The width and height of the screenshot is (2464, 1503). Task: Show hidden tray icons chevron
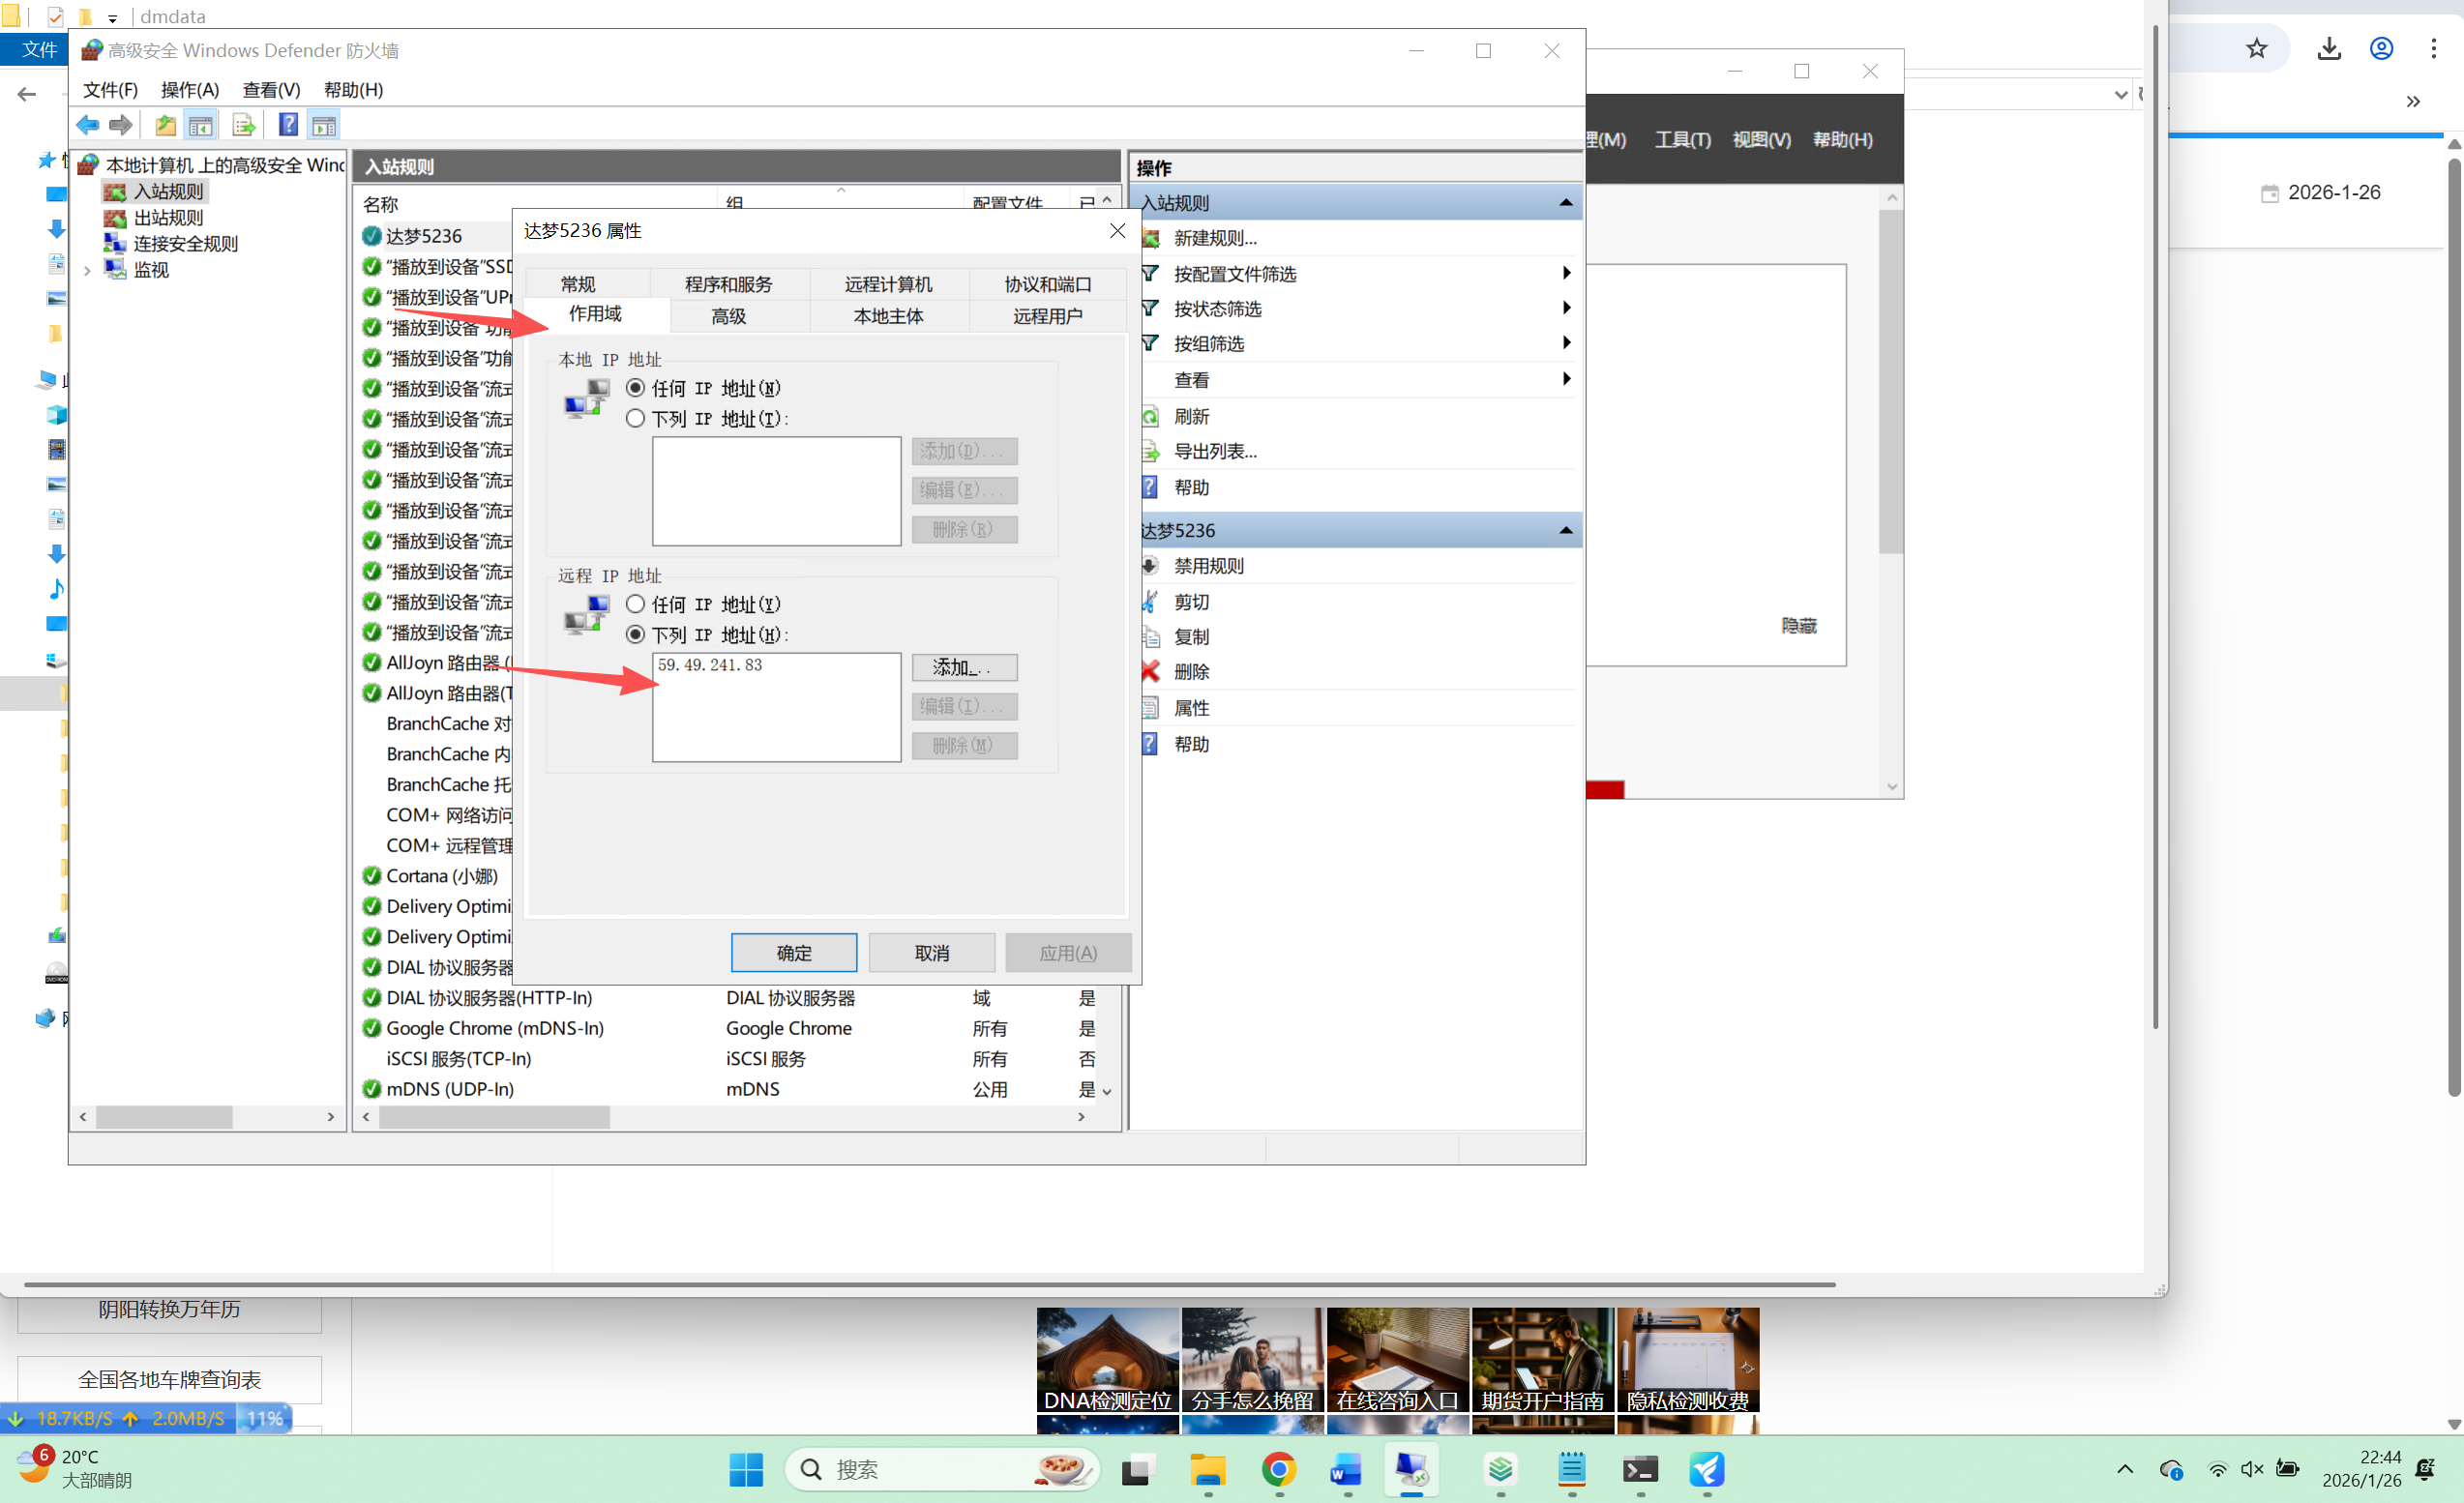(2125, 1469)
